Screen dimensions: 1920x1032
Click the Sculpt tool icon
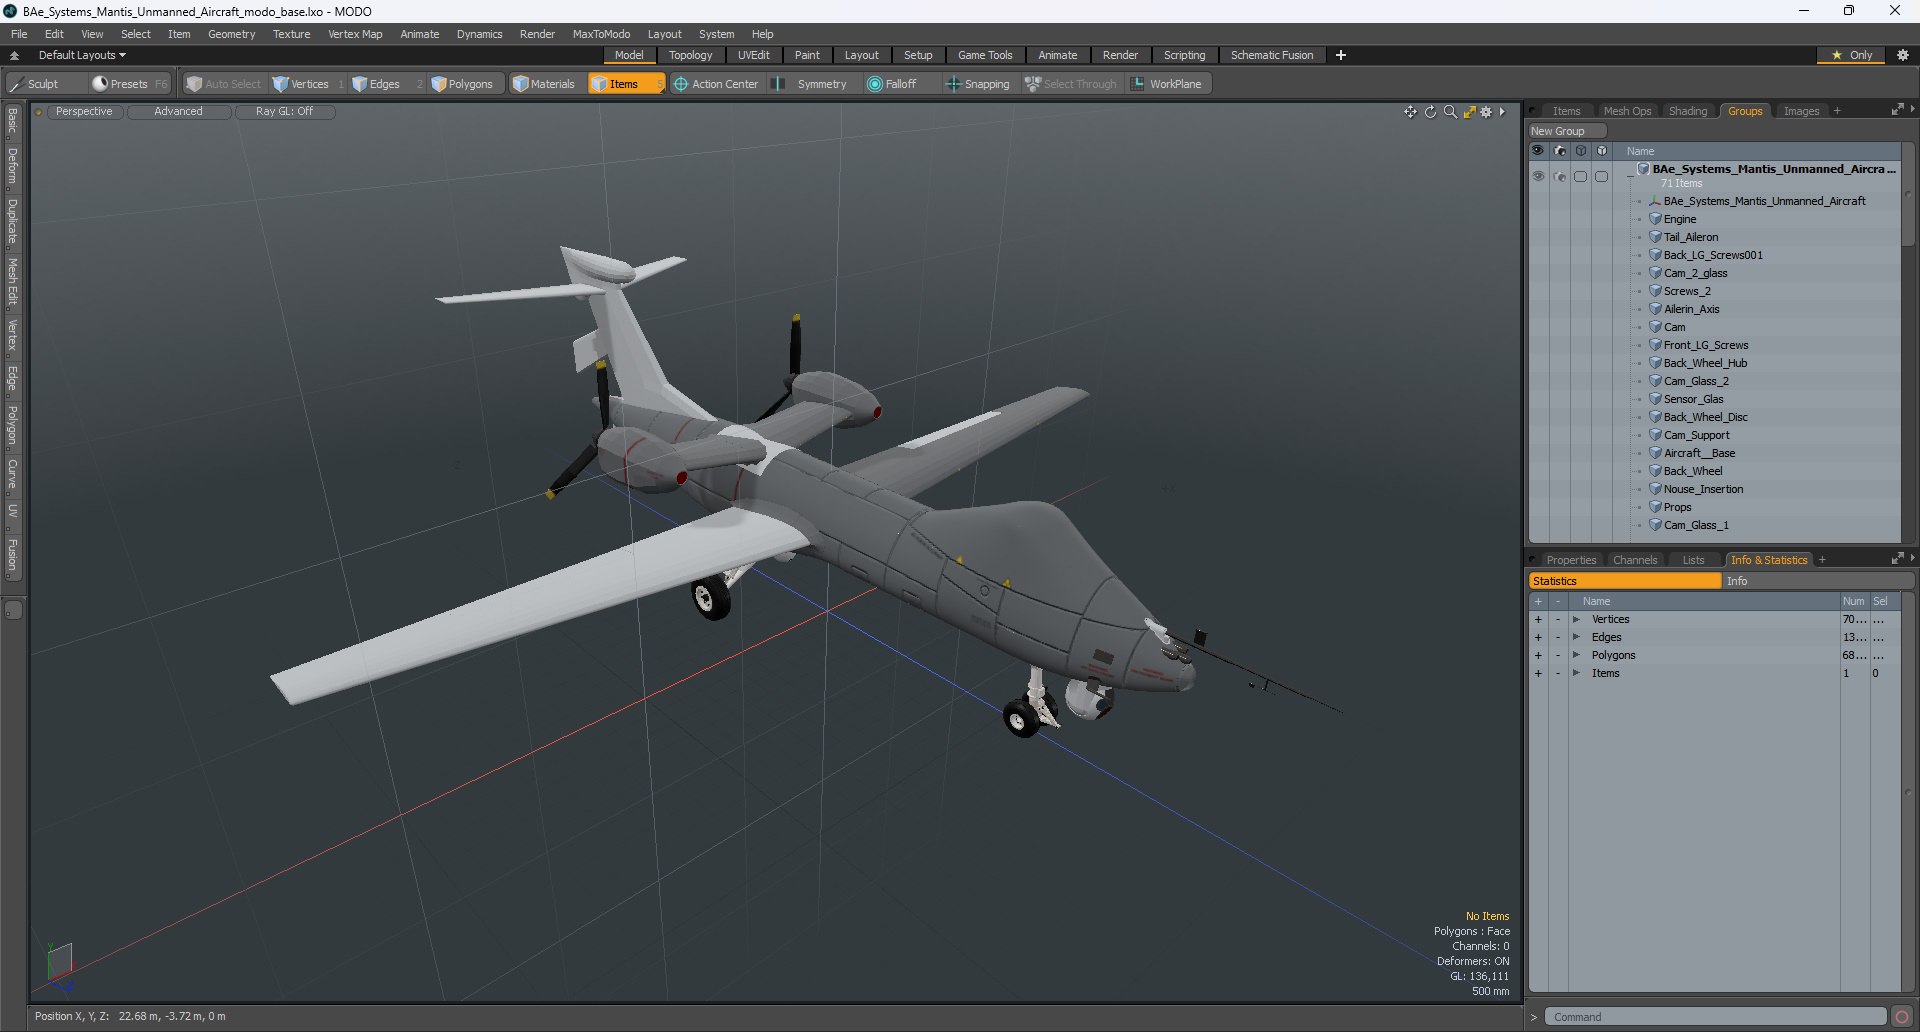(16, 84)
